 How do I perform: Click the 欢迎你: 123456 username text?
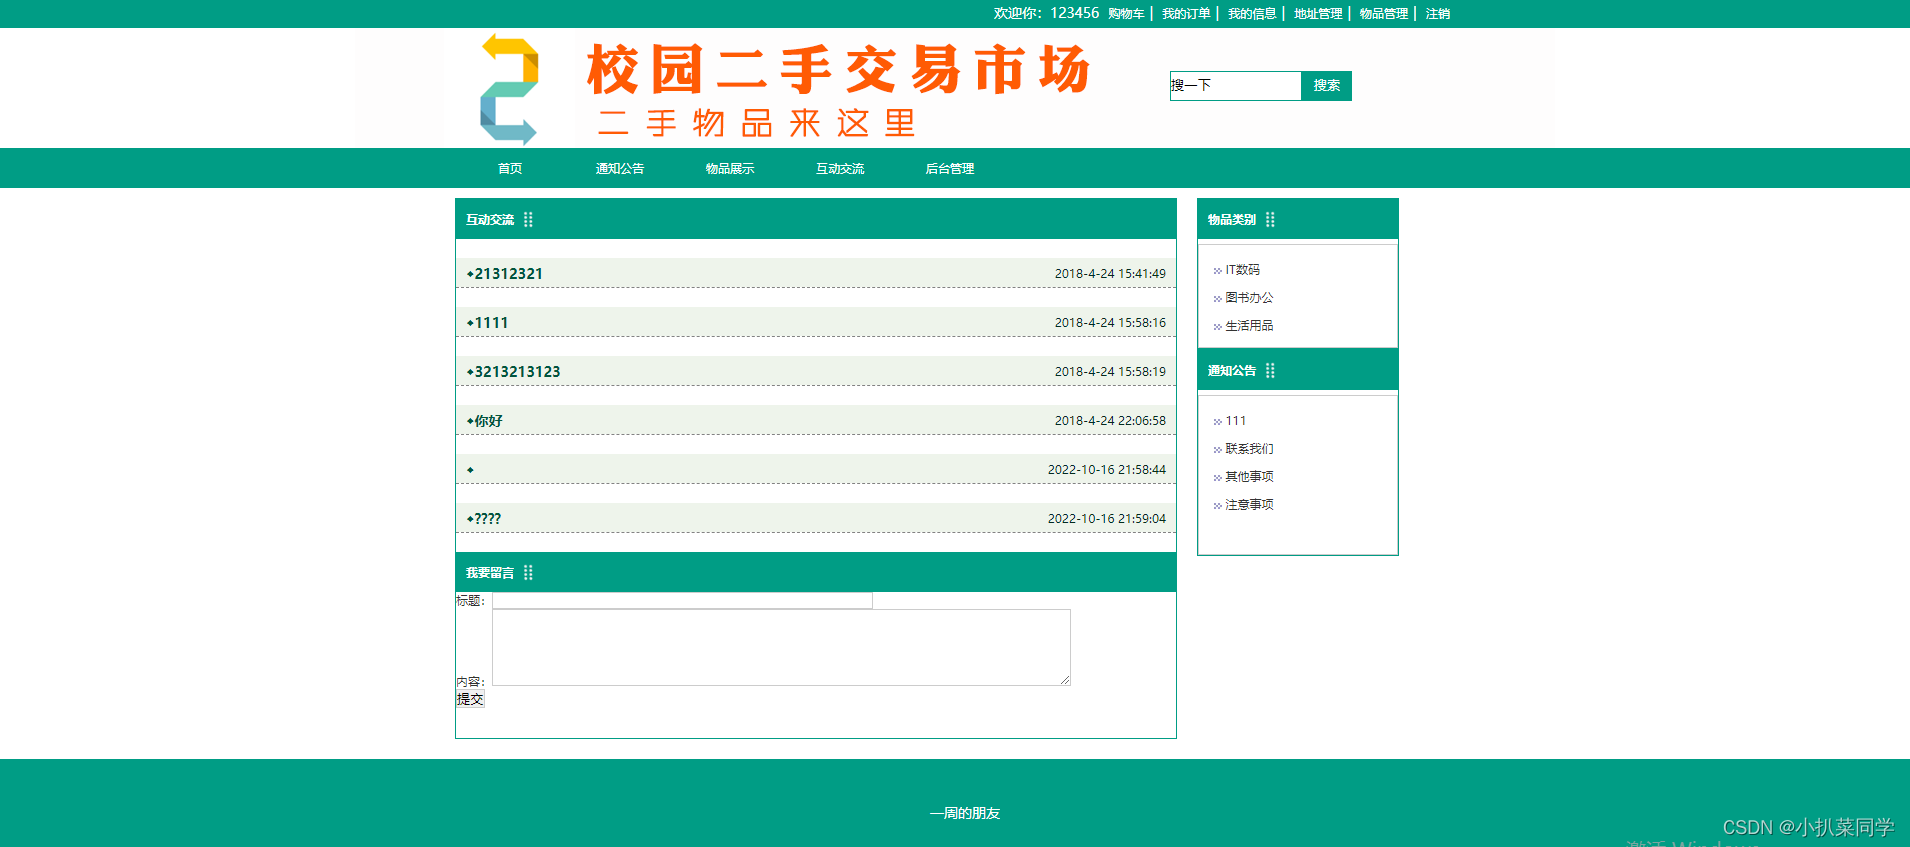pyautogui.click(x=1046, y=13)
